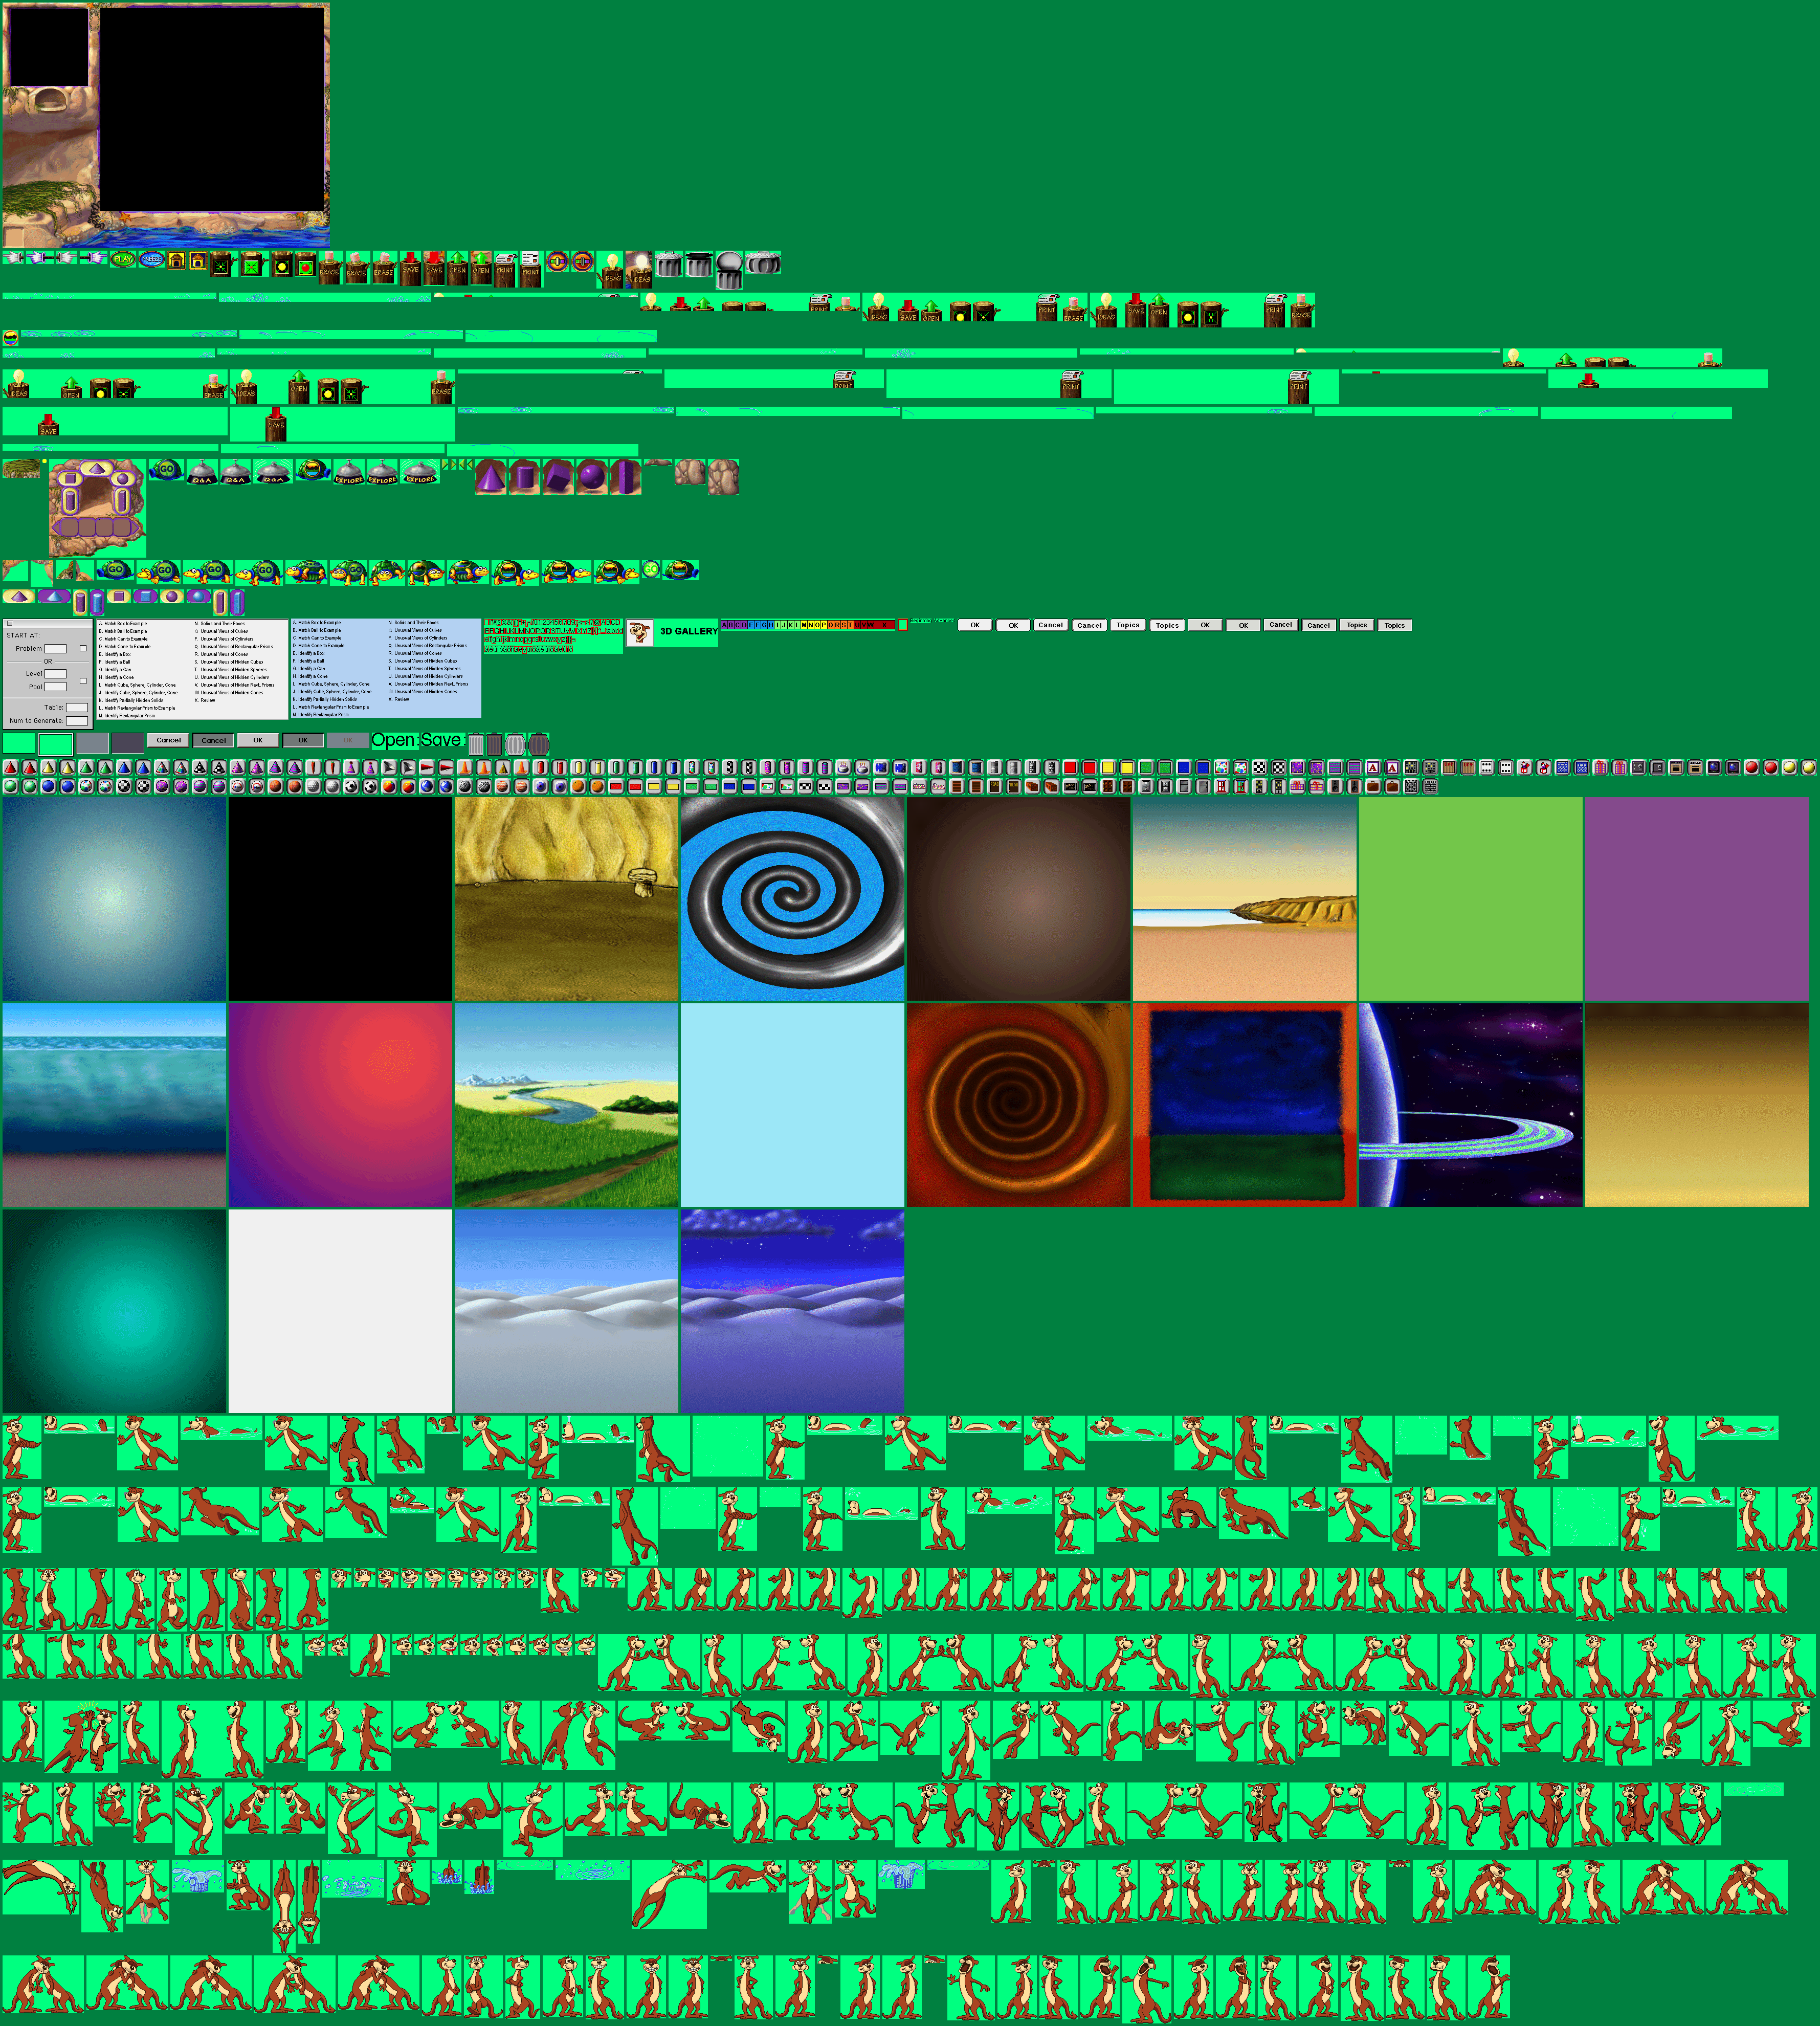Toggle the checkbox beside the Problem field
Screen dimensions: 1820x2026
click(83, 648)
